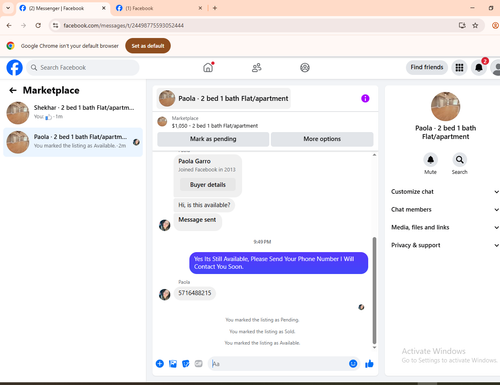Mute the conversation with the bell icon
This screenshot has width=500, height=385.
pyautogui.click(x=430, y=160)
